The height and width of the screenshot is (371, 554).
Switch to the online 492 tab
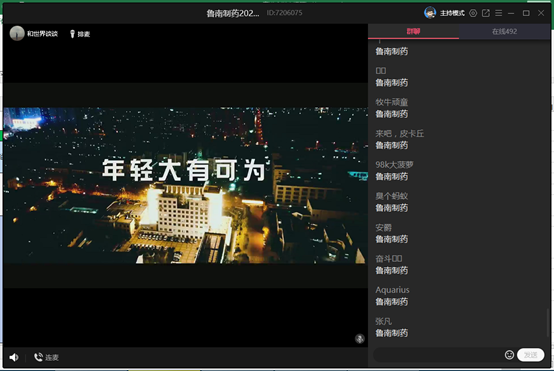[x=505, y=31]
